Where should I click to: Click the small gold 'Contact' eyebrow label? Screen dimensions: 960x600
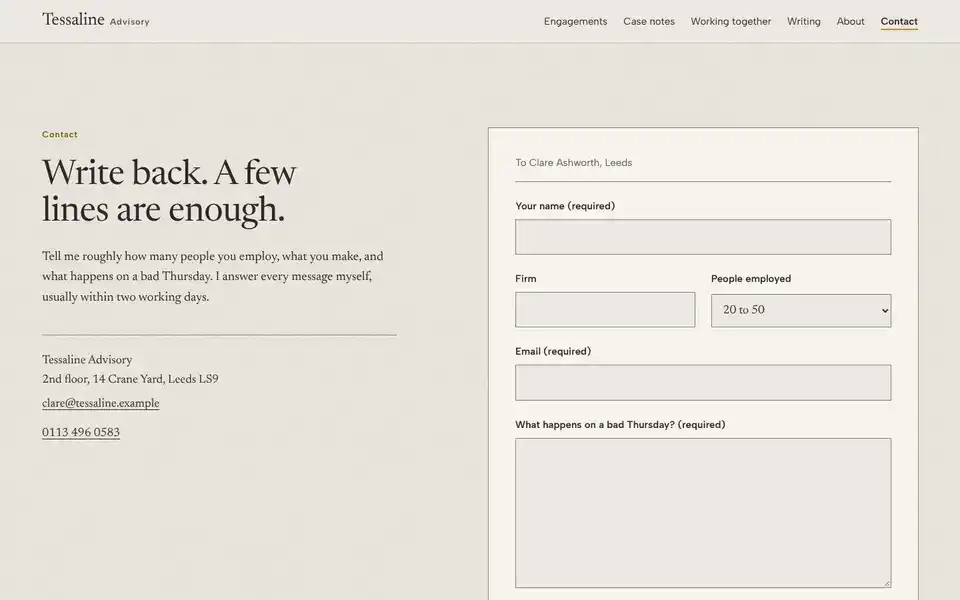coord(59,135)
